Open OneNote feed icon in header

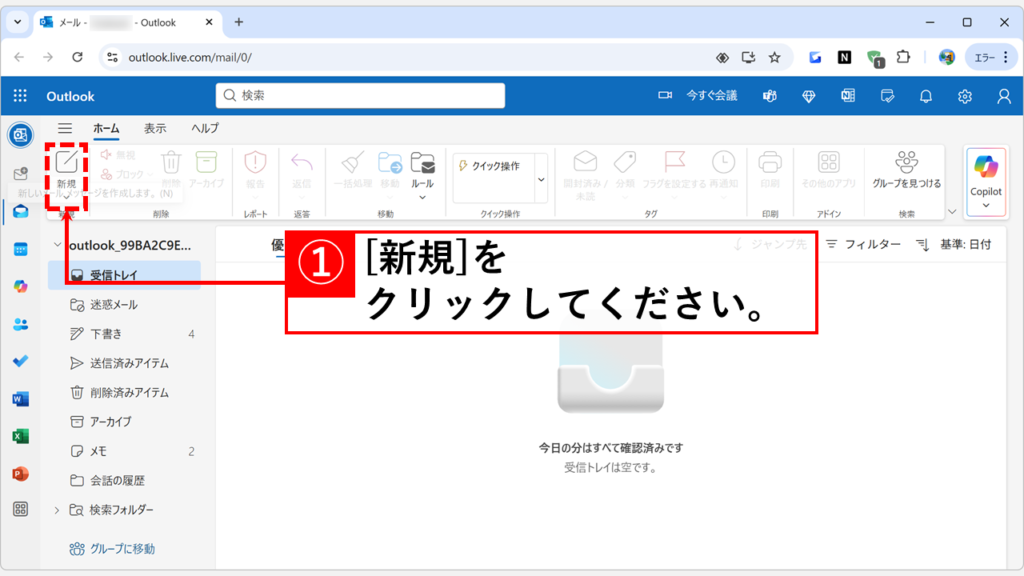[848, 96]
